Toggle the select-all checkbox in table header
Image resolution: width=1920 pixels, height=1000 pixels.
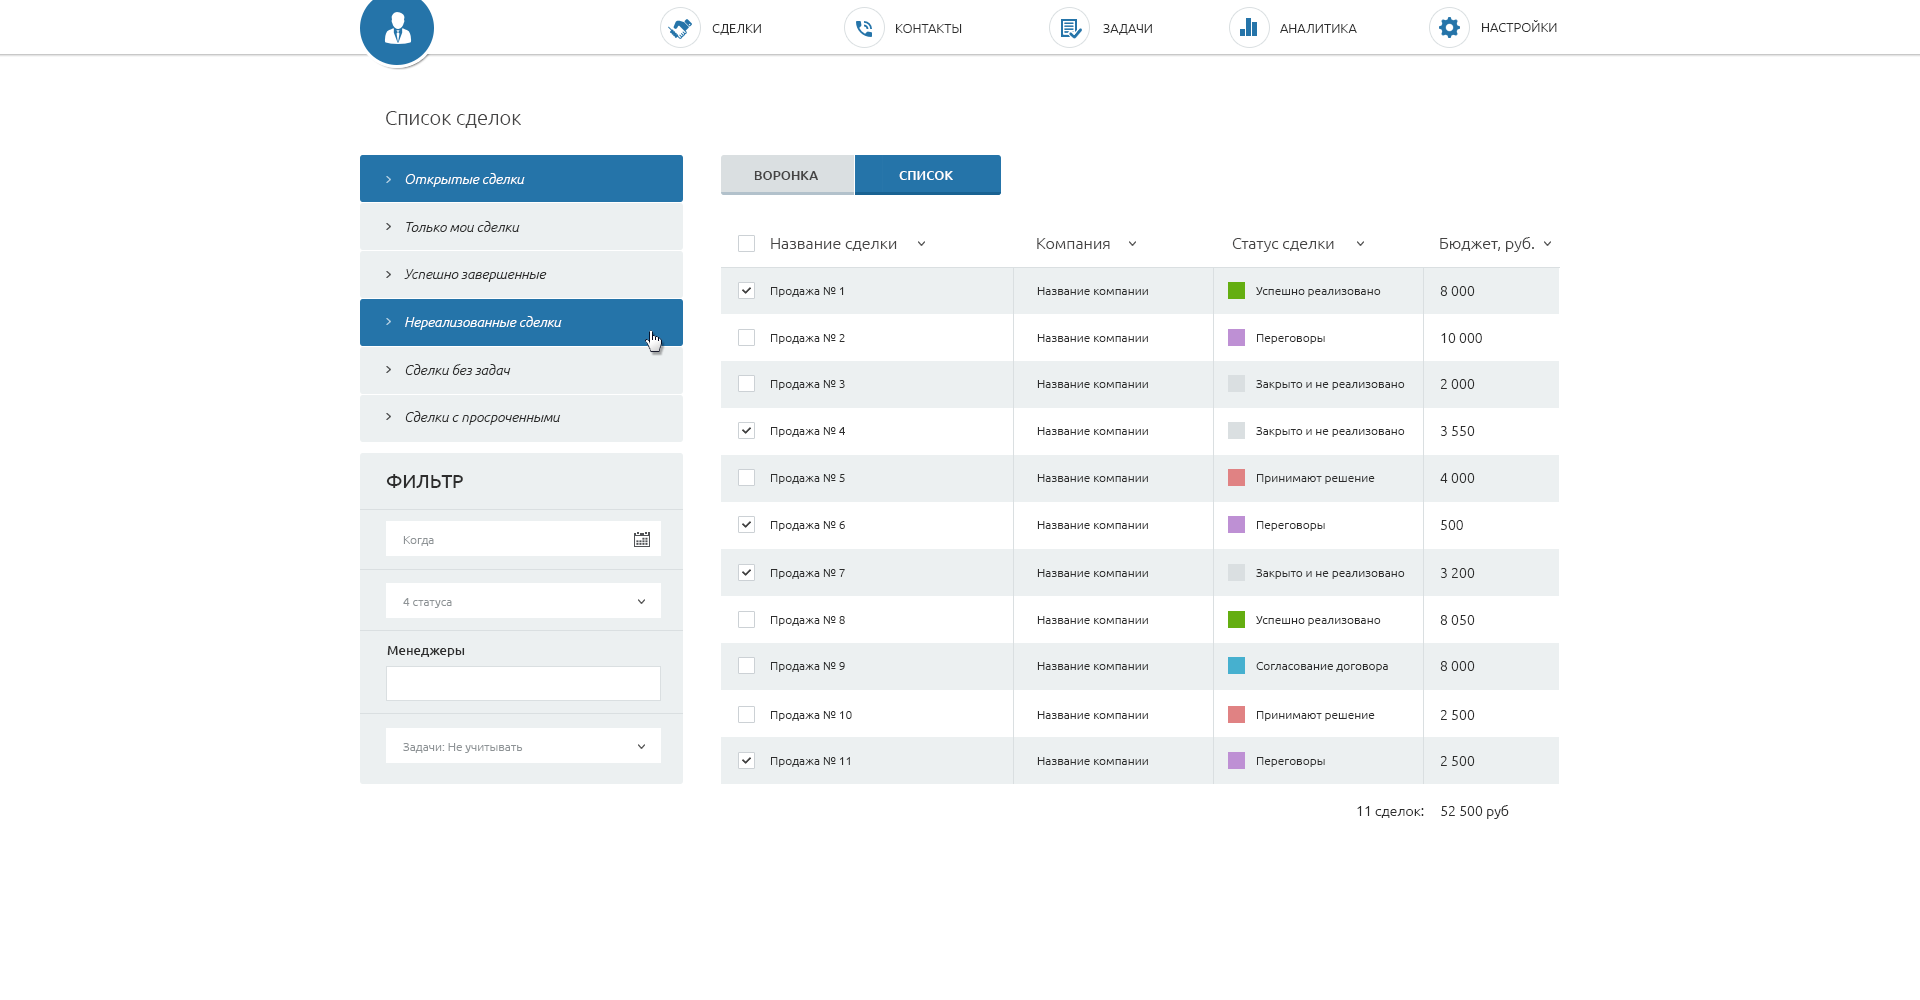coord(746,243)
